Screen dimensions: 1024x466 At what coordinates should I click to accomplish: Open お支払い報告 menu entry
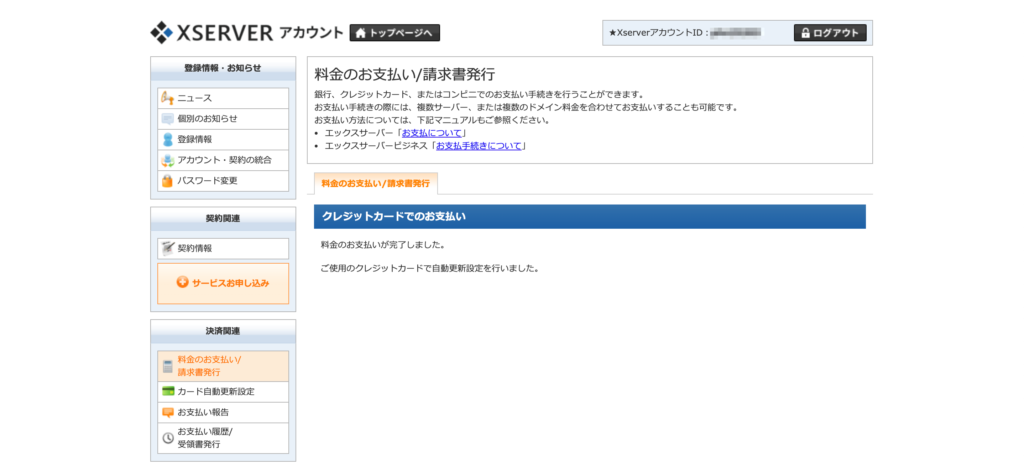click(x=223, y=412)
